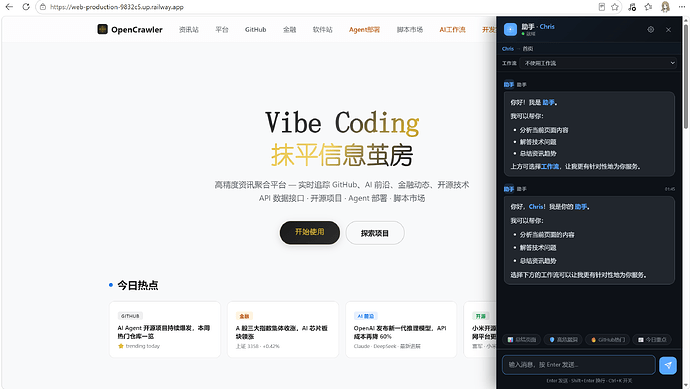Reload the page with the refresh icon
The width and height of the screenshot is (690, 389).
[x=26, y=7]
